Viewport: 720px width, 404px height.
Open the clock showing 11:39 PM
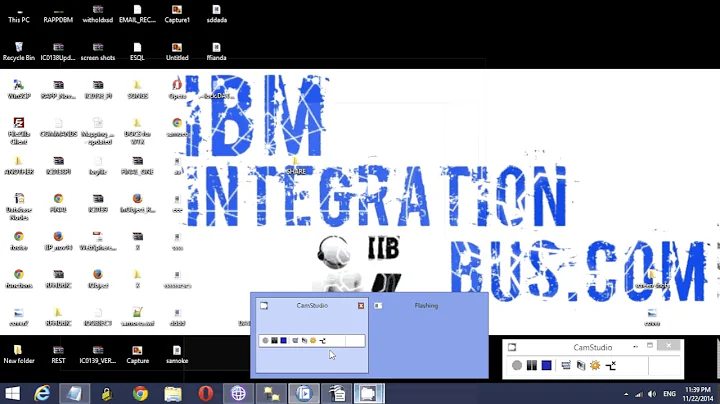699,394
